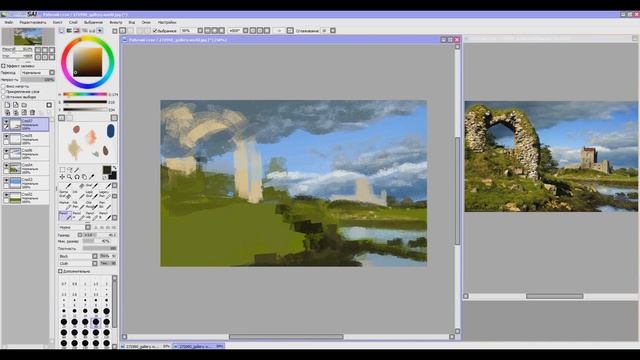Click the reference window horizontal scrollbar
This screenshot has height=360, width=640.
click(554, 296)
